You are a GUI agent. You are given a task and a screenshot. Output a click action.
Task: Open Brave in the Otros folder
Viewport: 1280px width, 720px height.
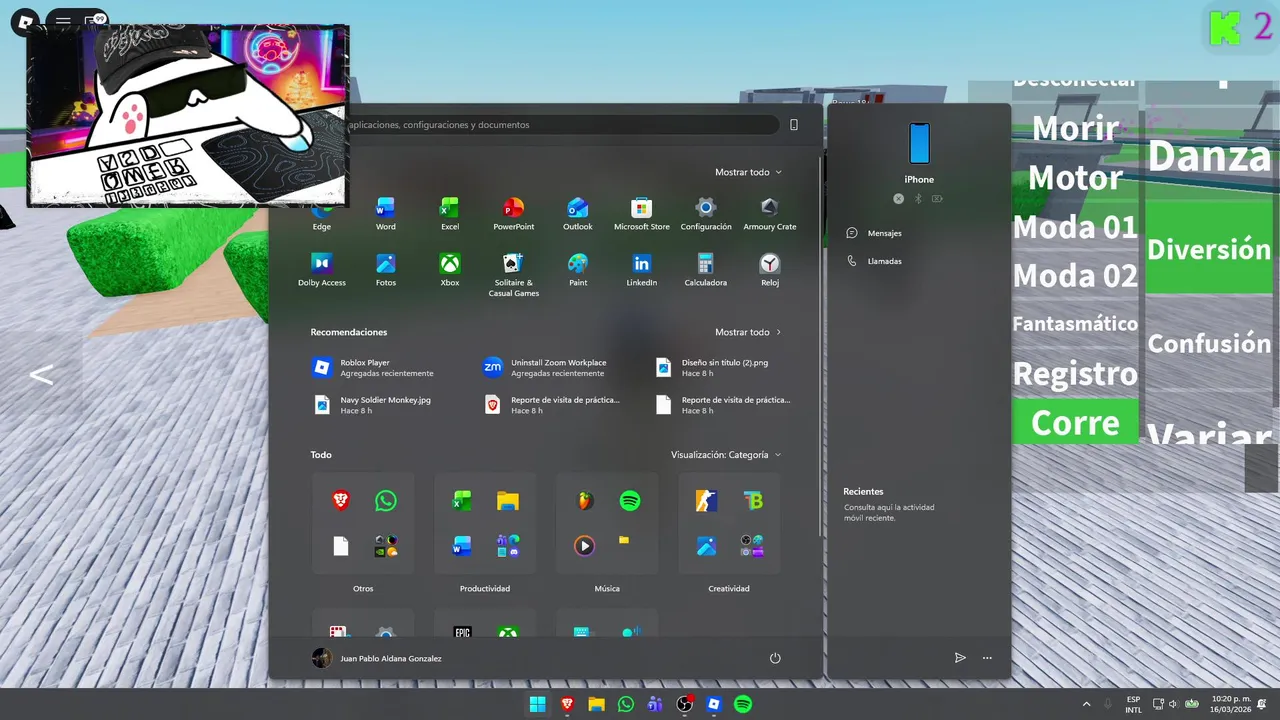tap(341, 501)
